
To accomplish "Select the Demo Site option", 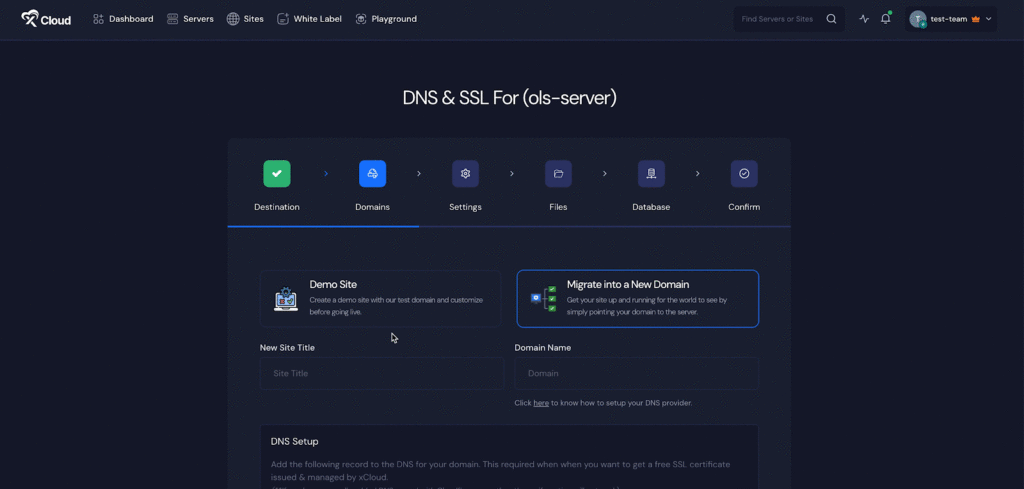I will tap(380, 298).
